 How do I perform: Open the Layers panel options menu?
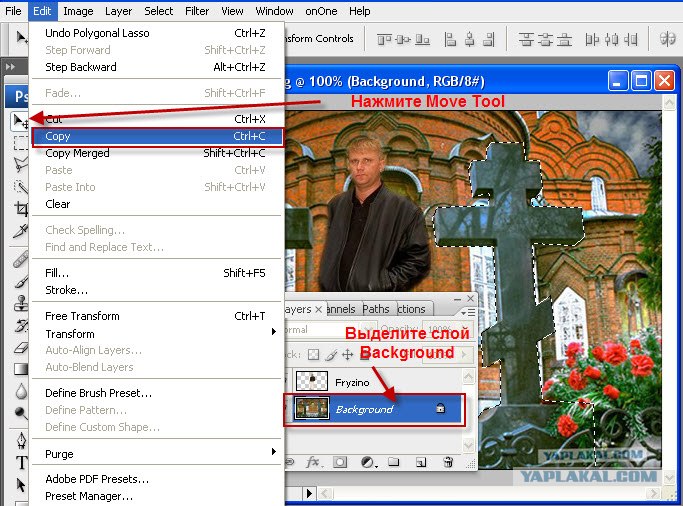click(x=468, y=312)
